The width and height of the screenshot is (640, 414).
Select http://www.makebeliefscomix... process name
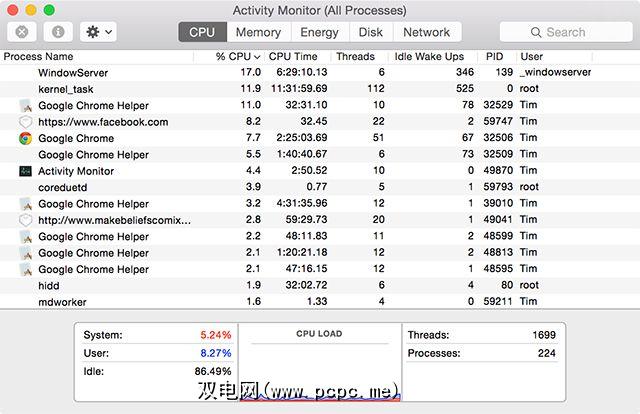coord(114,220)
